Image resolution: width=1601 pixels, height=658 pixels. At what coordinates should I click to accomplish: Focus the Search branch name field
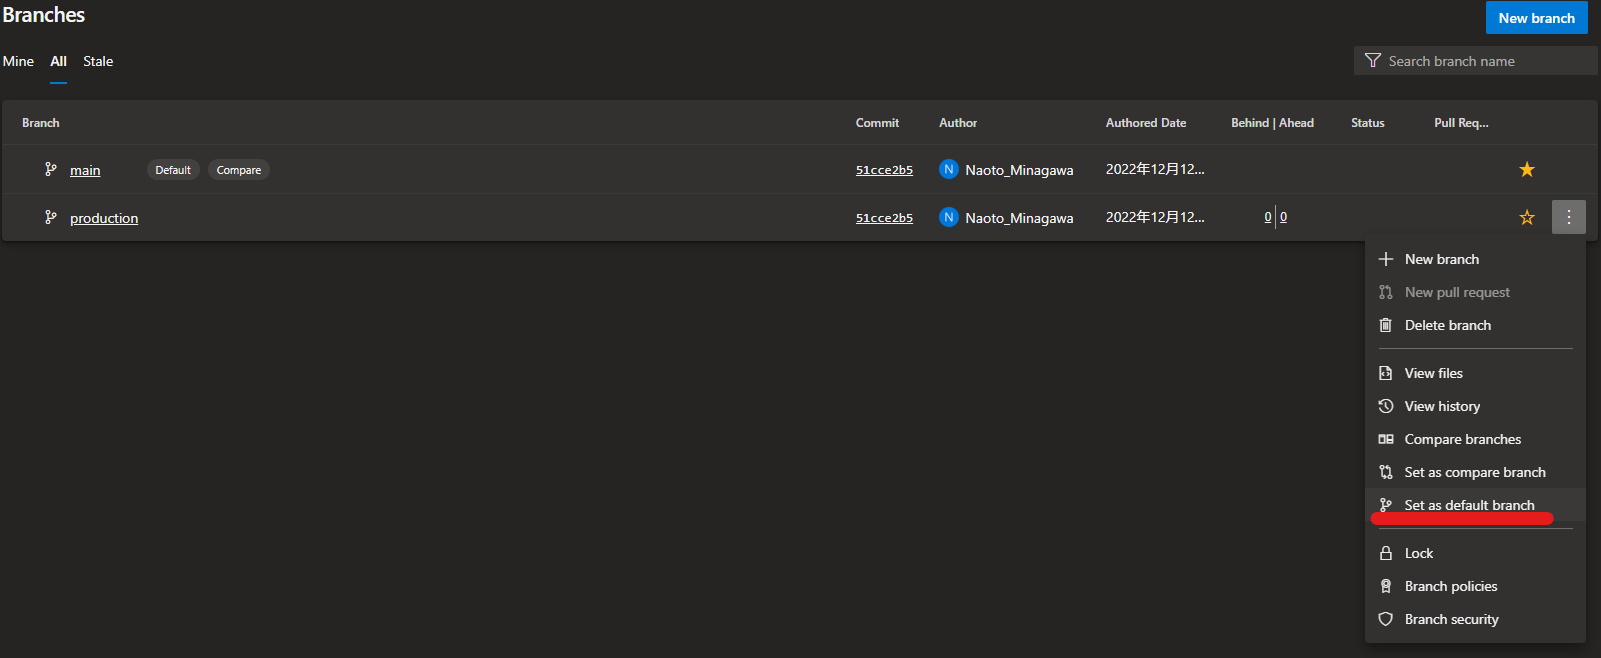[x=1475, y=61]
